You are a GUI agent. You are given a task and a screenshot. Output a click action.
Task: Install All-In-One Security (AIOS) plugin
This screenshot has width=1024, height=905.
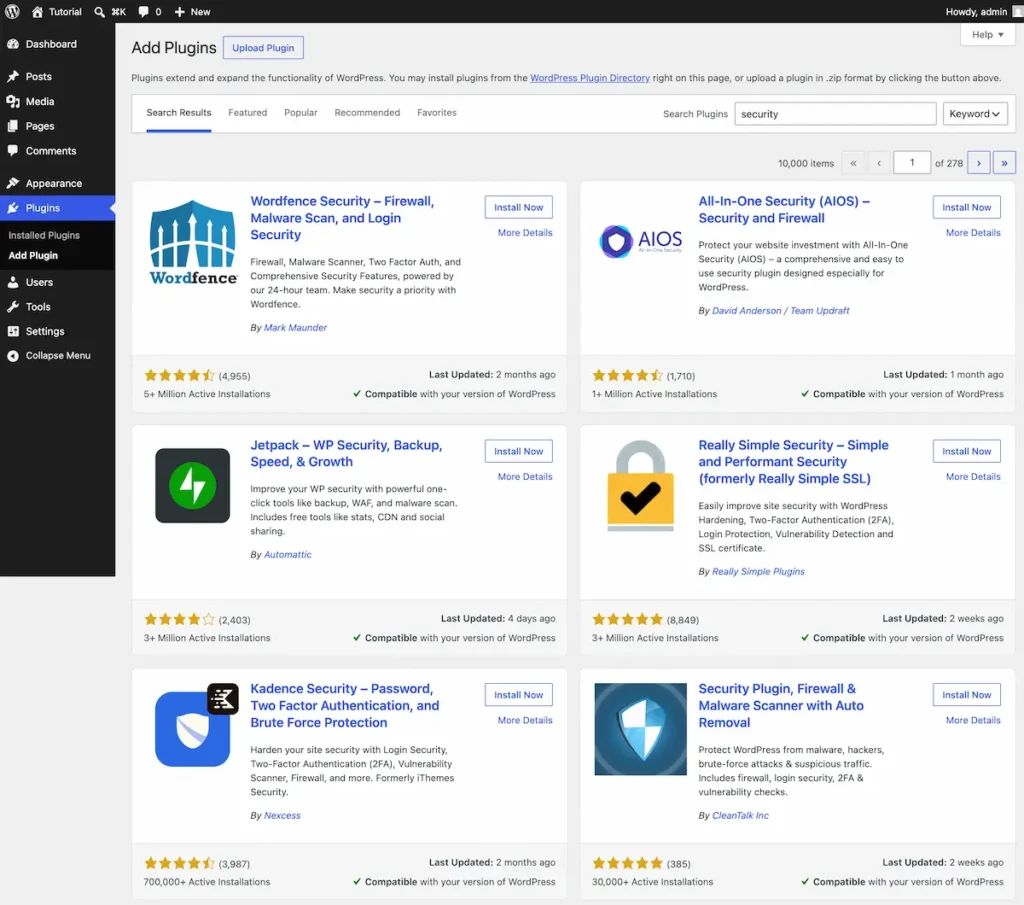(967, 207)
